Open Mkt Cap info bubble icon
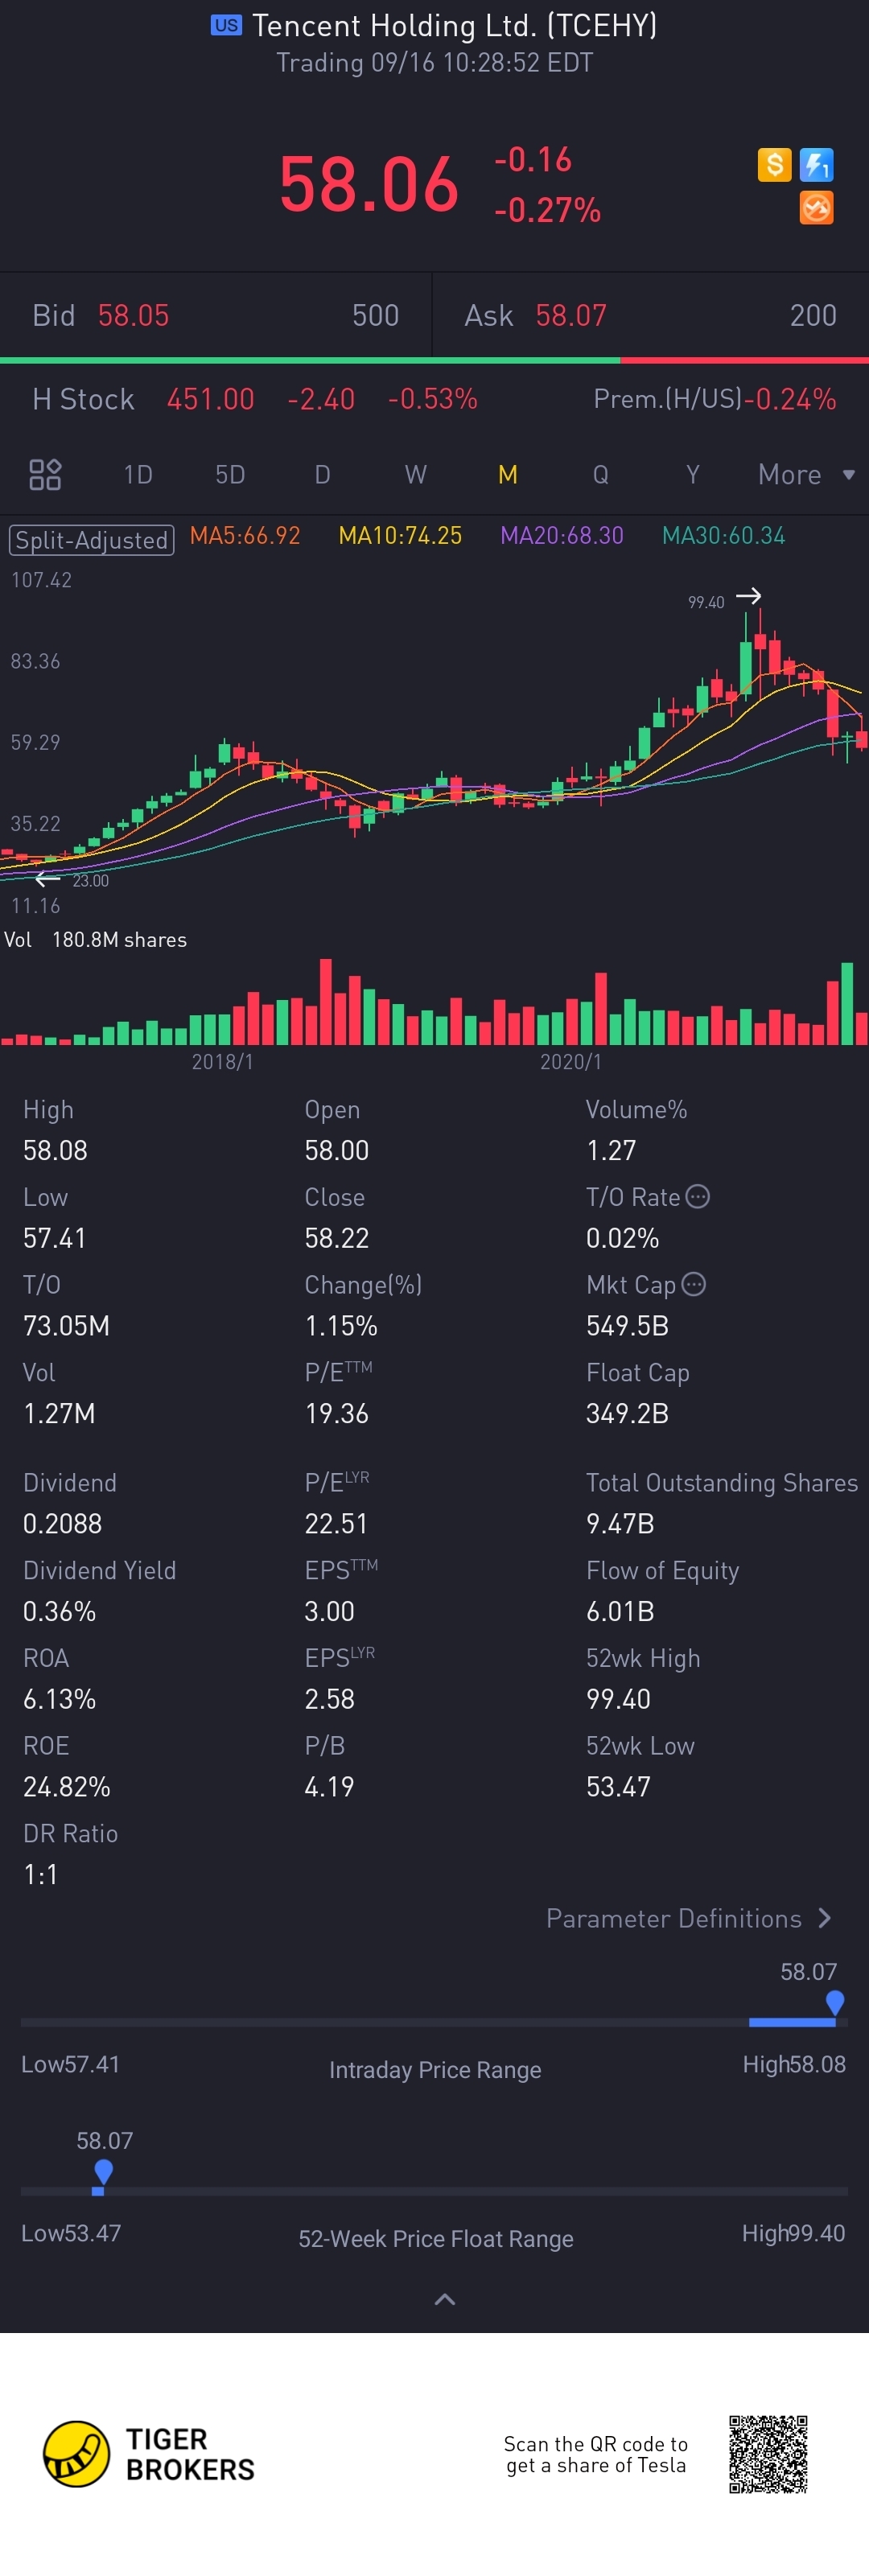 (x=693, y=1284)
